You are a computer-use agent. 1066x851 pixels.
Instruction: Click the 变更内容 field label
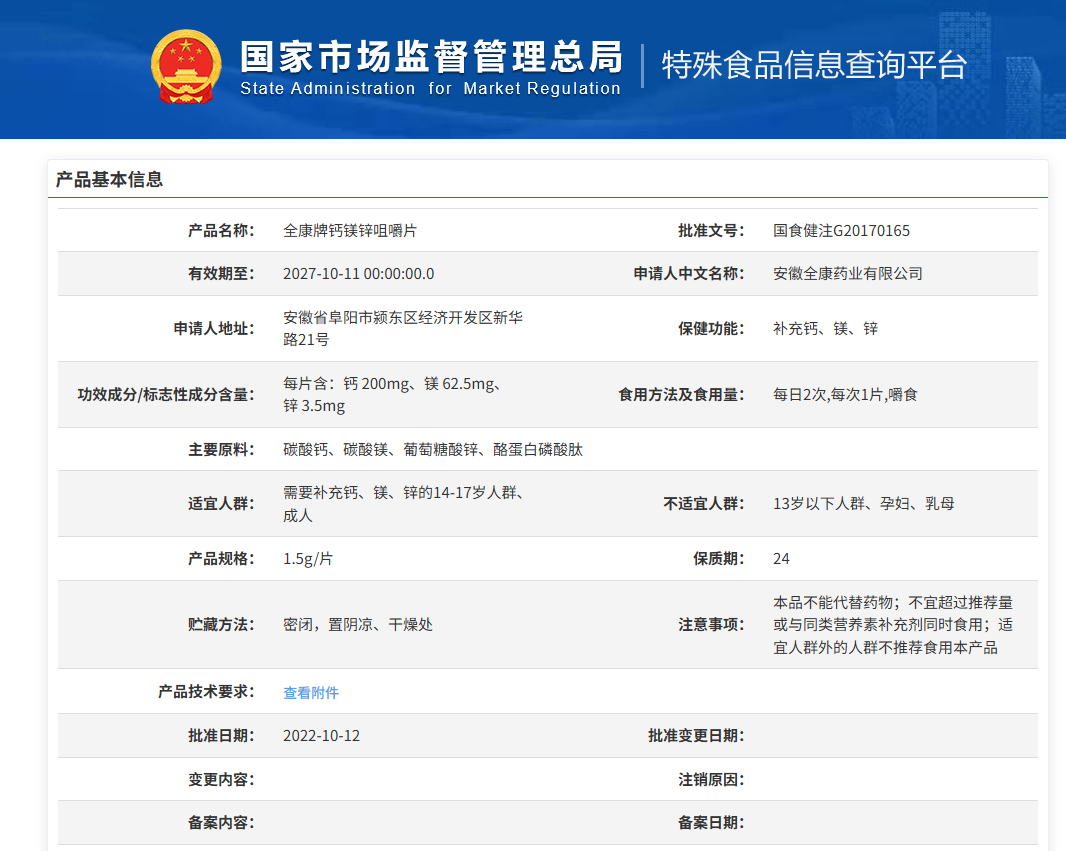pyautogui.click(x=221, y=780)
